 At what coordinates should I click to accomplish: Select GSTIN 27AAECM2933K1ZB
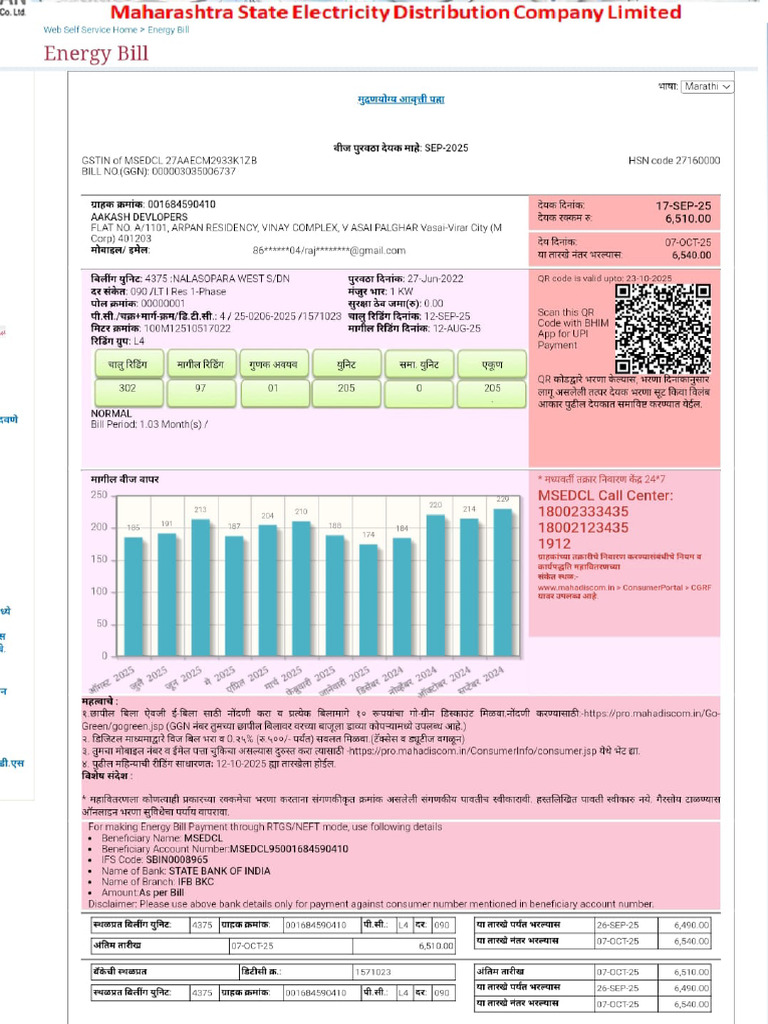(x=211, y=160)
